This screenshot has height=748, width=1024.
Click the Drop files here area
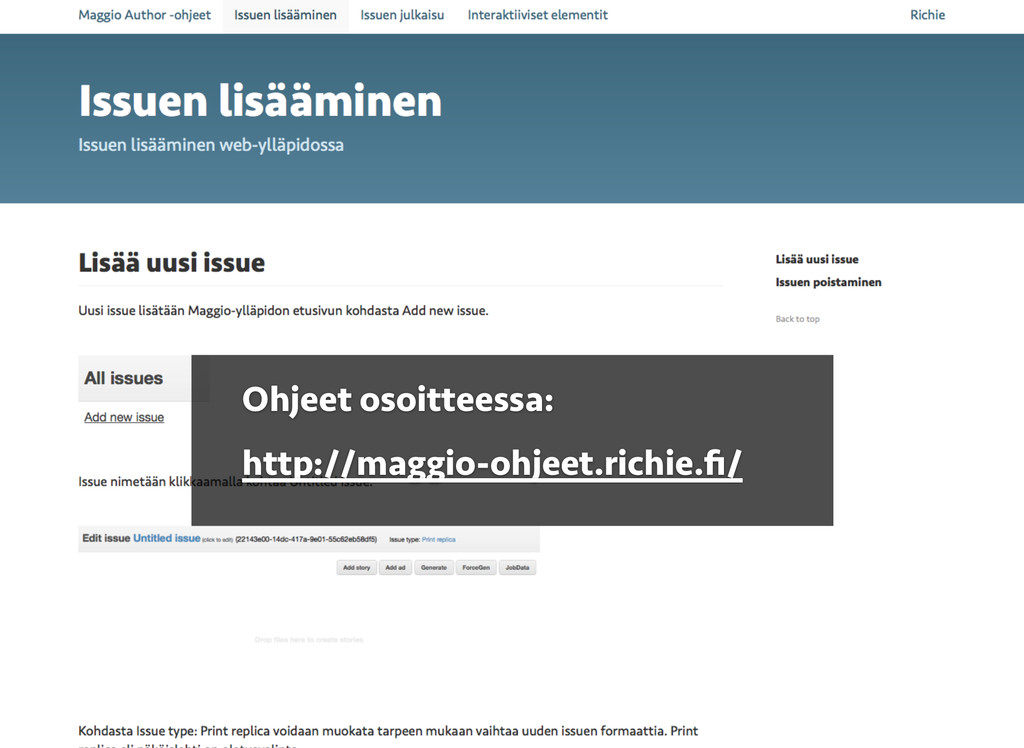pos(309,640)
